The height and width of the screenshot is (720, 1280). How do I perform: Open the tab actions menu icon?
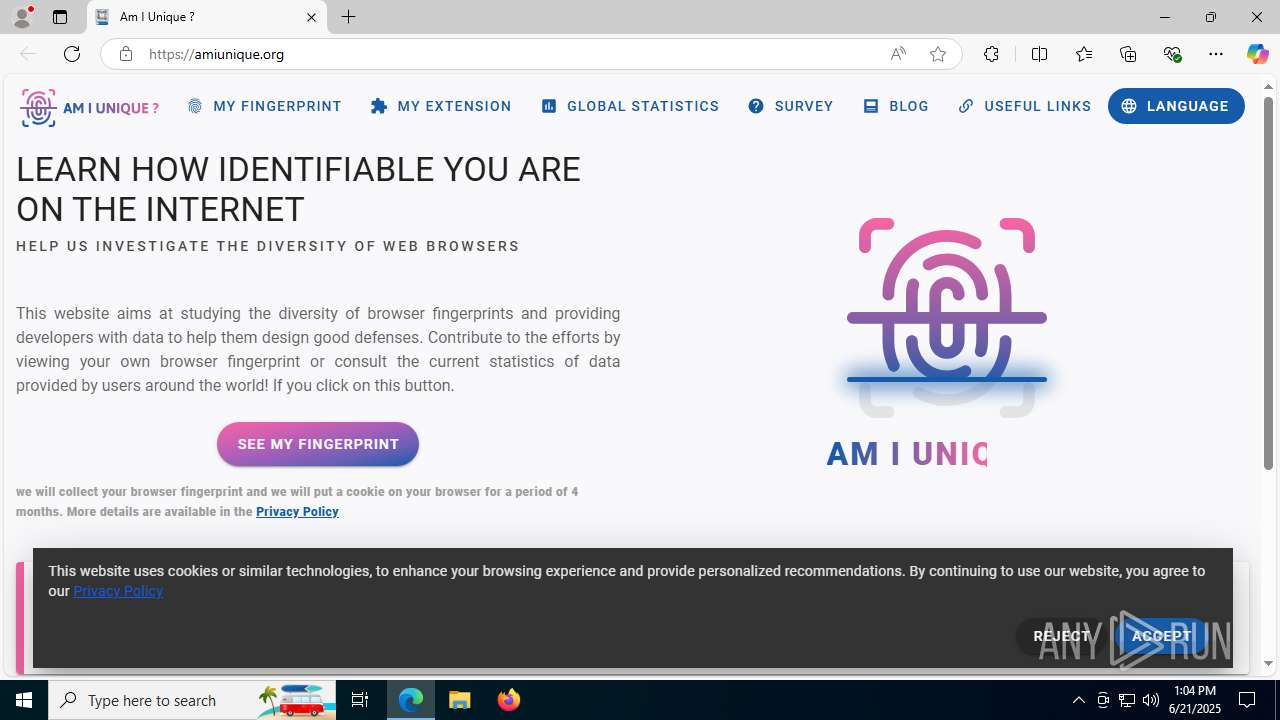coord(60,17)
